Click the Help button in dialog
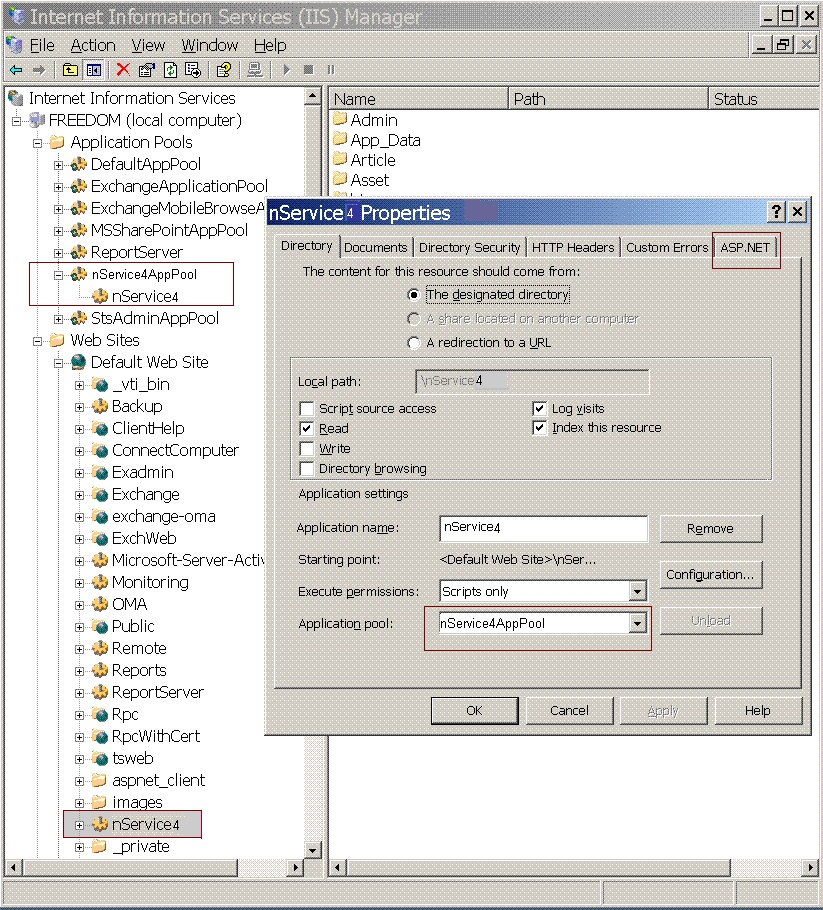Viewport: 823px width, 910px height. tap(757, 710)
